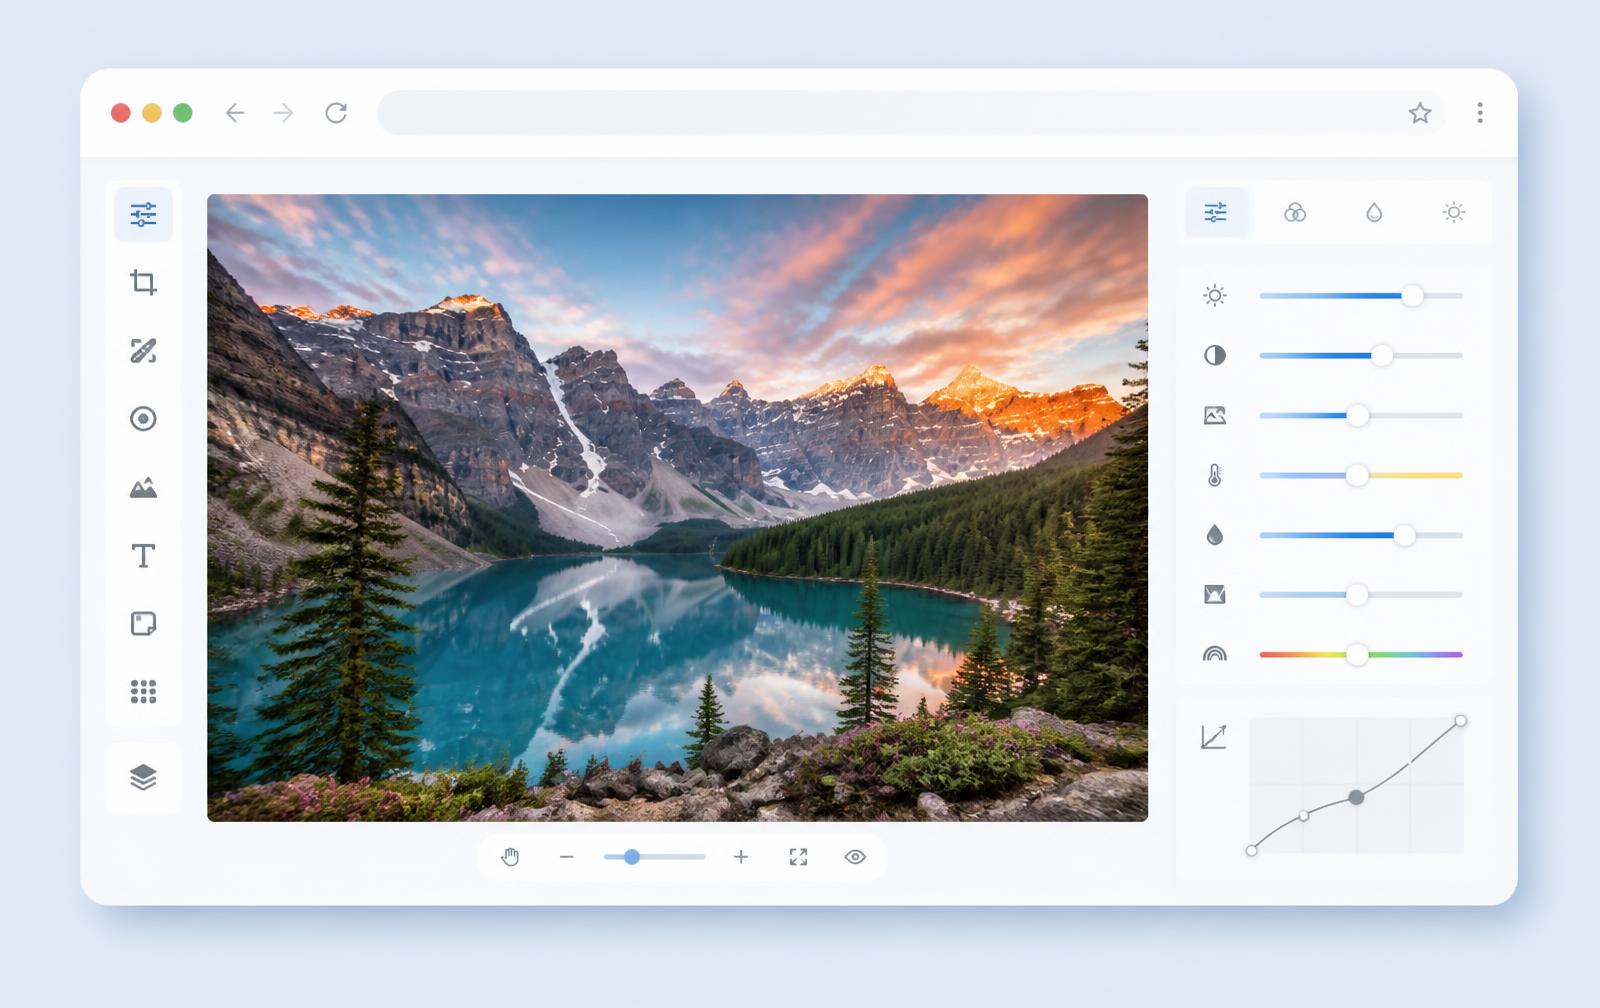This screenshot has height=1008, width=1600.
Task: Open the dotted grid tool
Action: (x=143, y=691)
